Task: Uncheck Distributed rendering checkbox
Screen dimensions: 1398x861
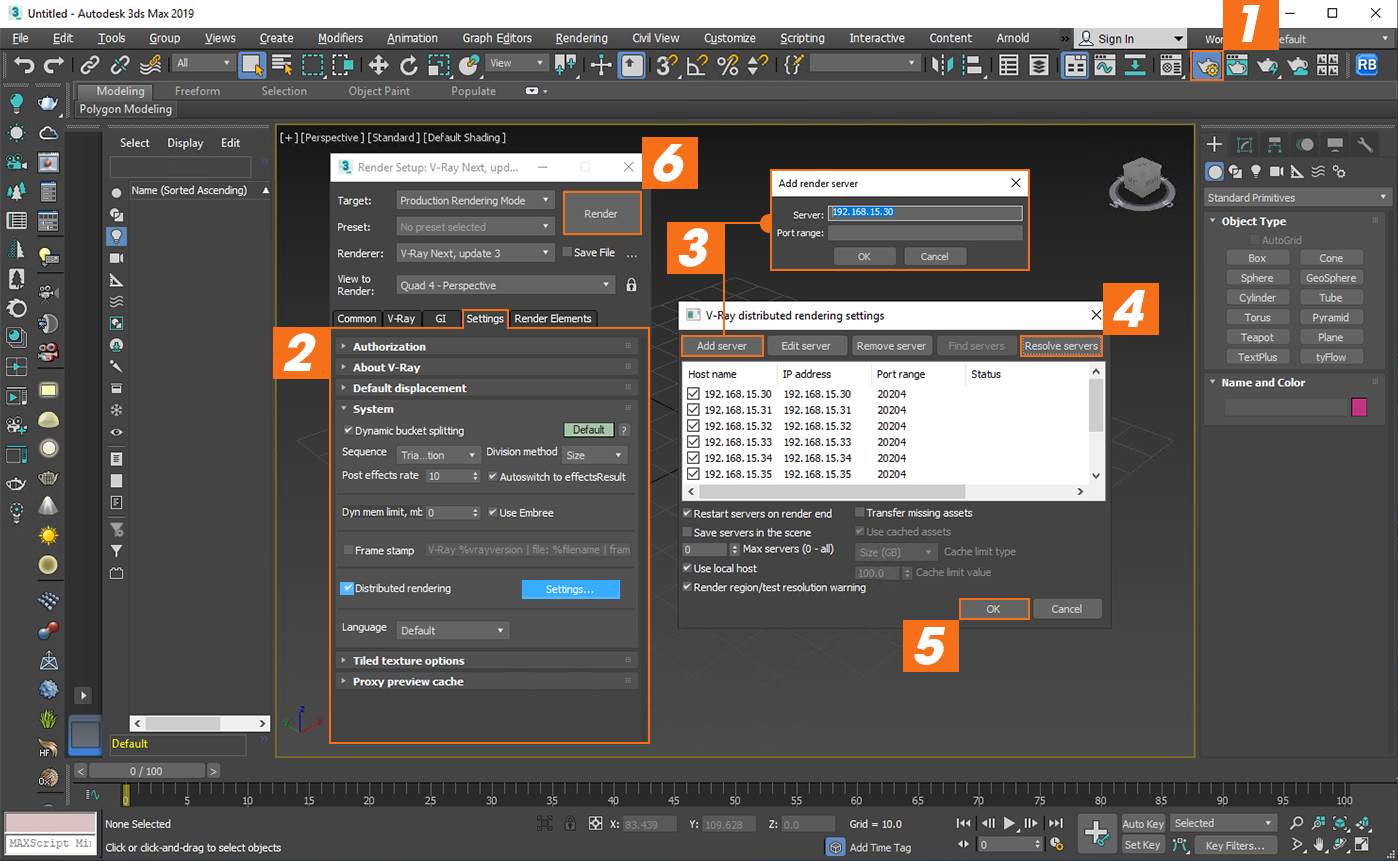Action: [x=347, y=588]
